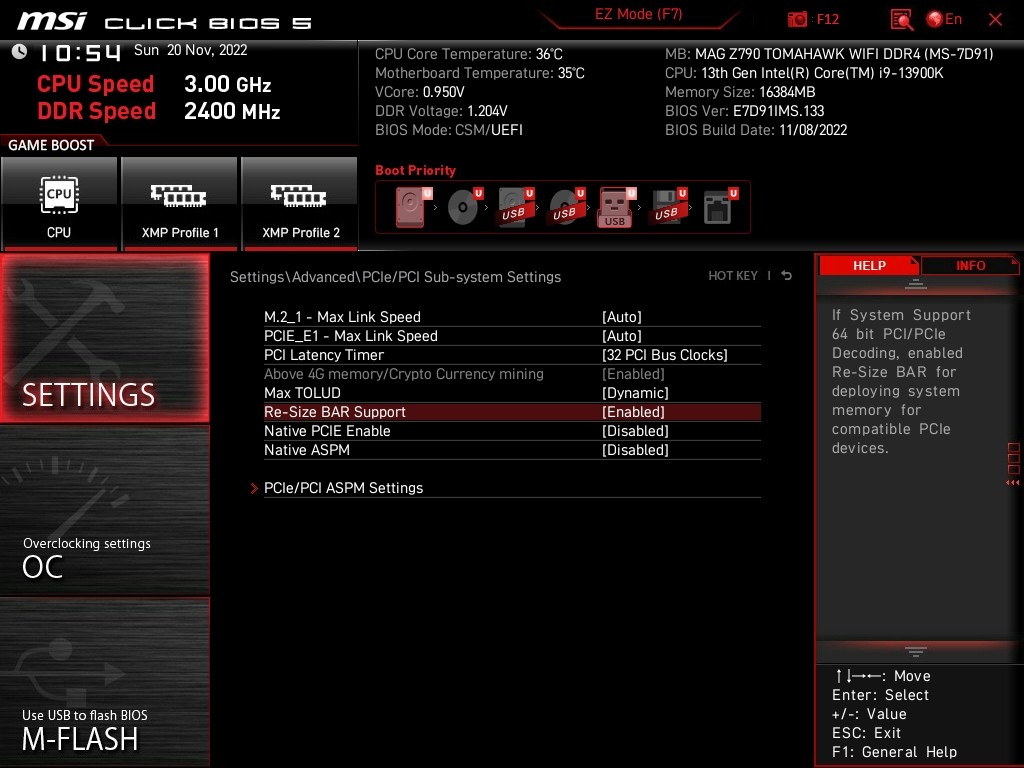Expand PCIe/PCI ASPM Settings submenu
Viewport: 1024px width, 768px height.
343,488
